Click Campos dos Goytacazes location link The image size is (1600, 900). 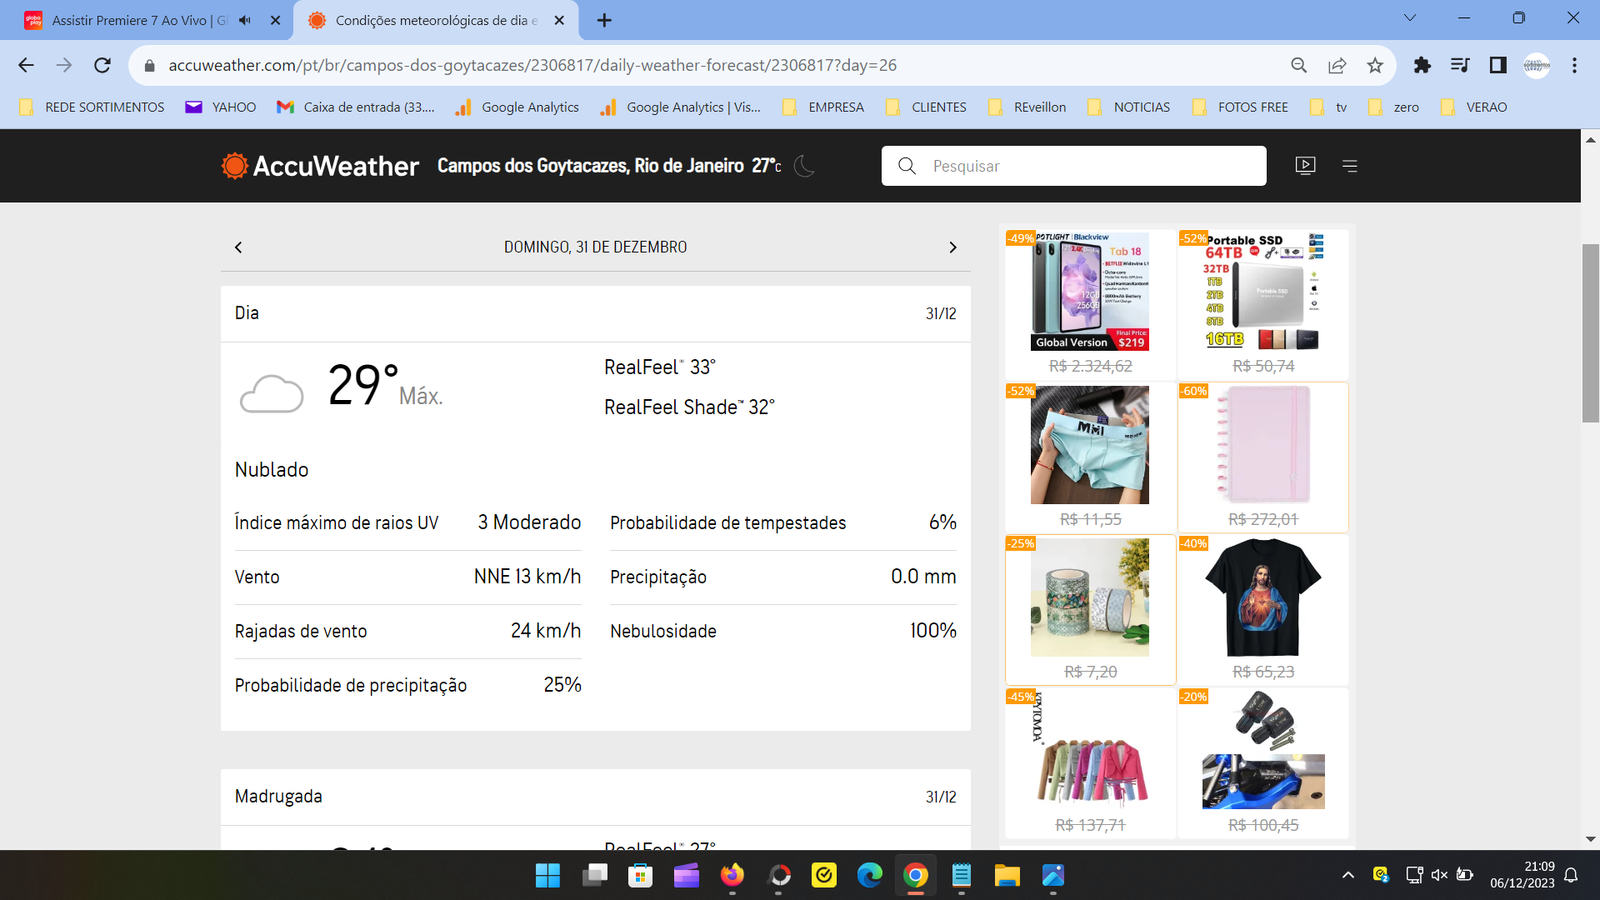tap(590, 166)
